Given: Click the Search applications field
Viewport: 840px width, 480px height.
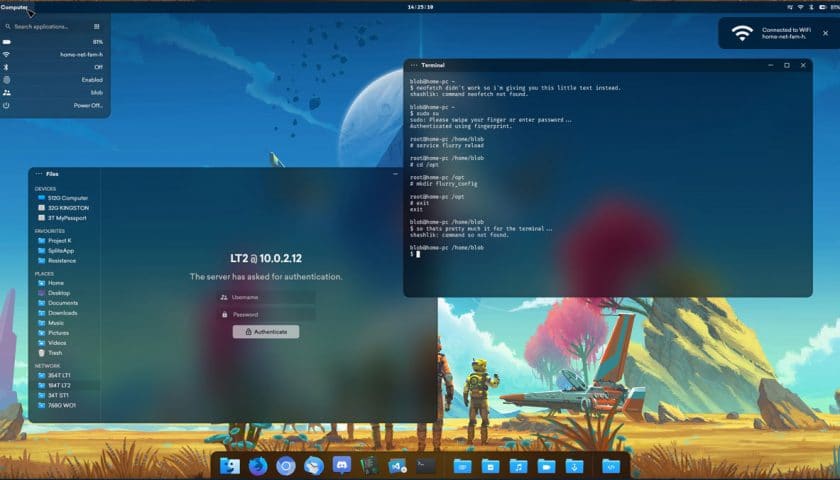Looking at the screenshot, I should 46,26.
